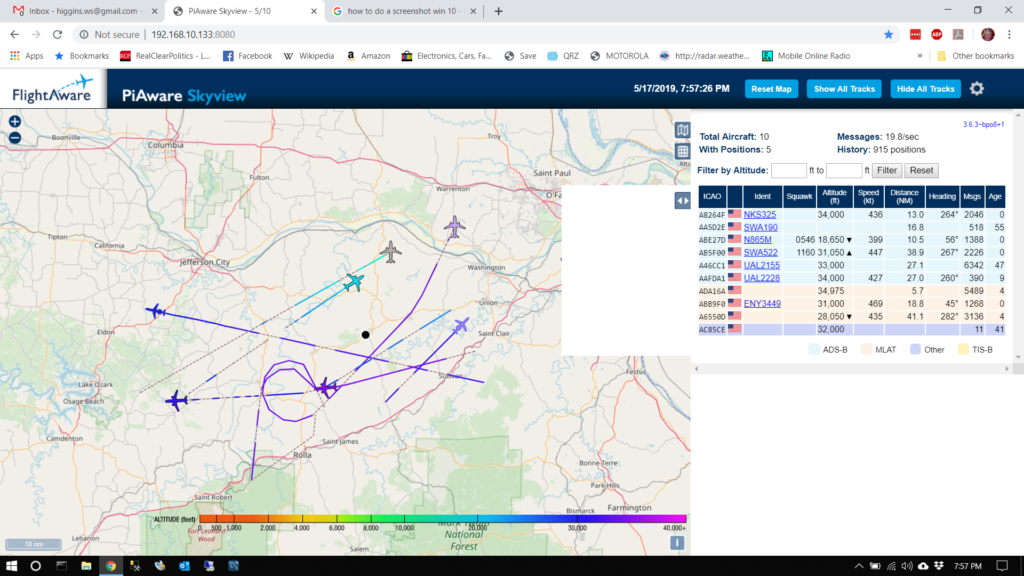Click the ADS-B legend color swatch
The image size is (1024, 576).
point(814,350)
